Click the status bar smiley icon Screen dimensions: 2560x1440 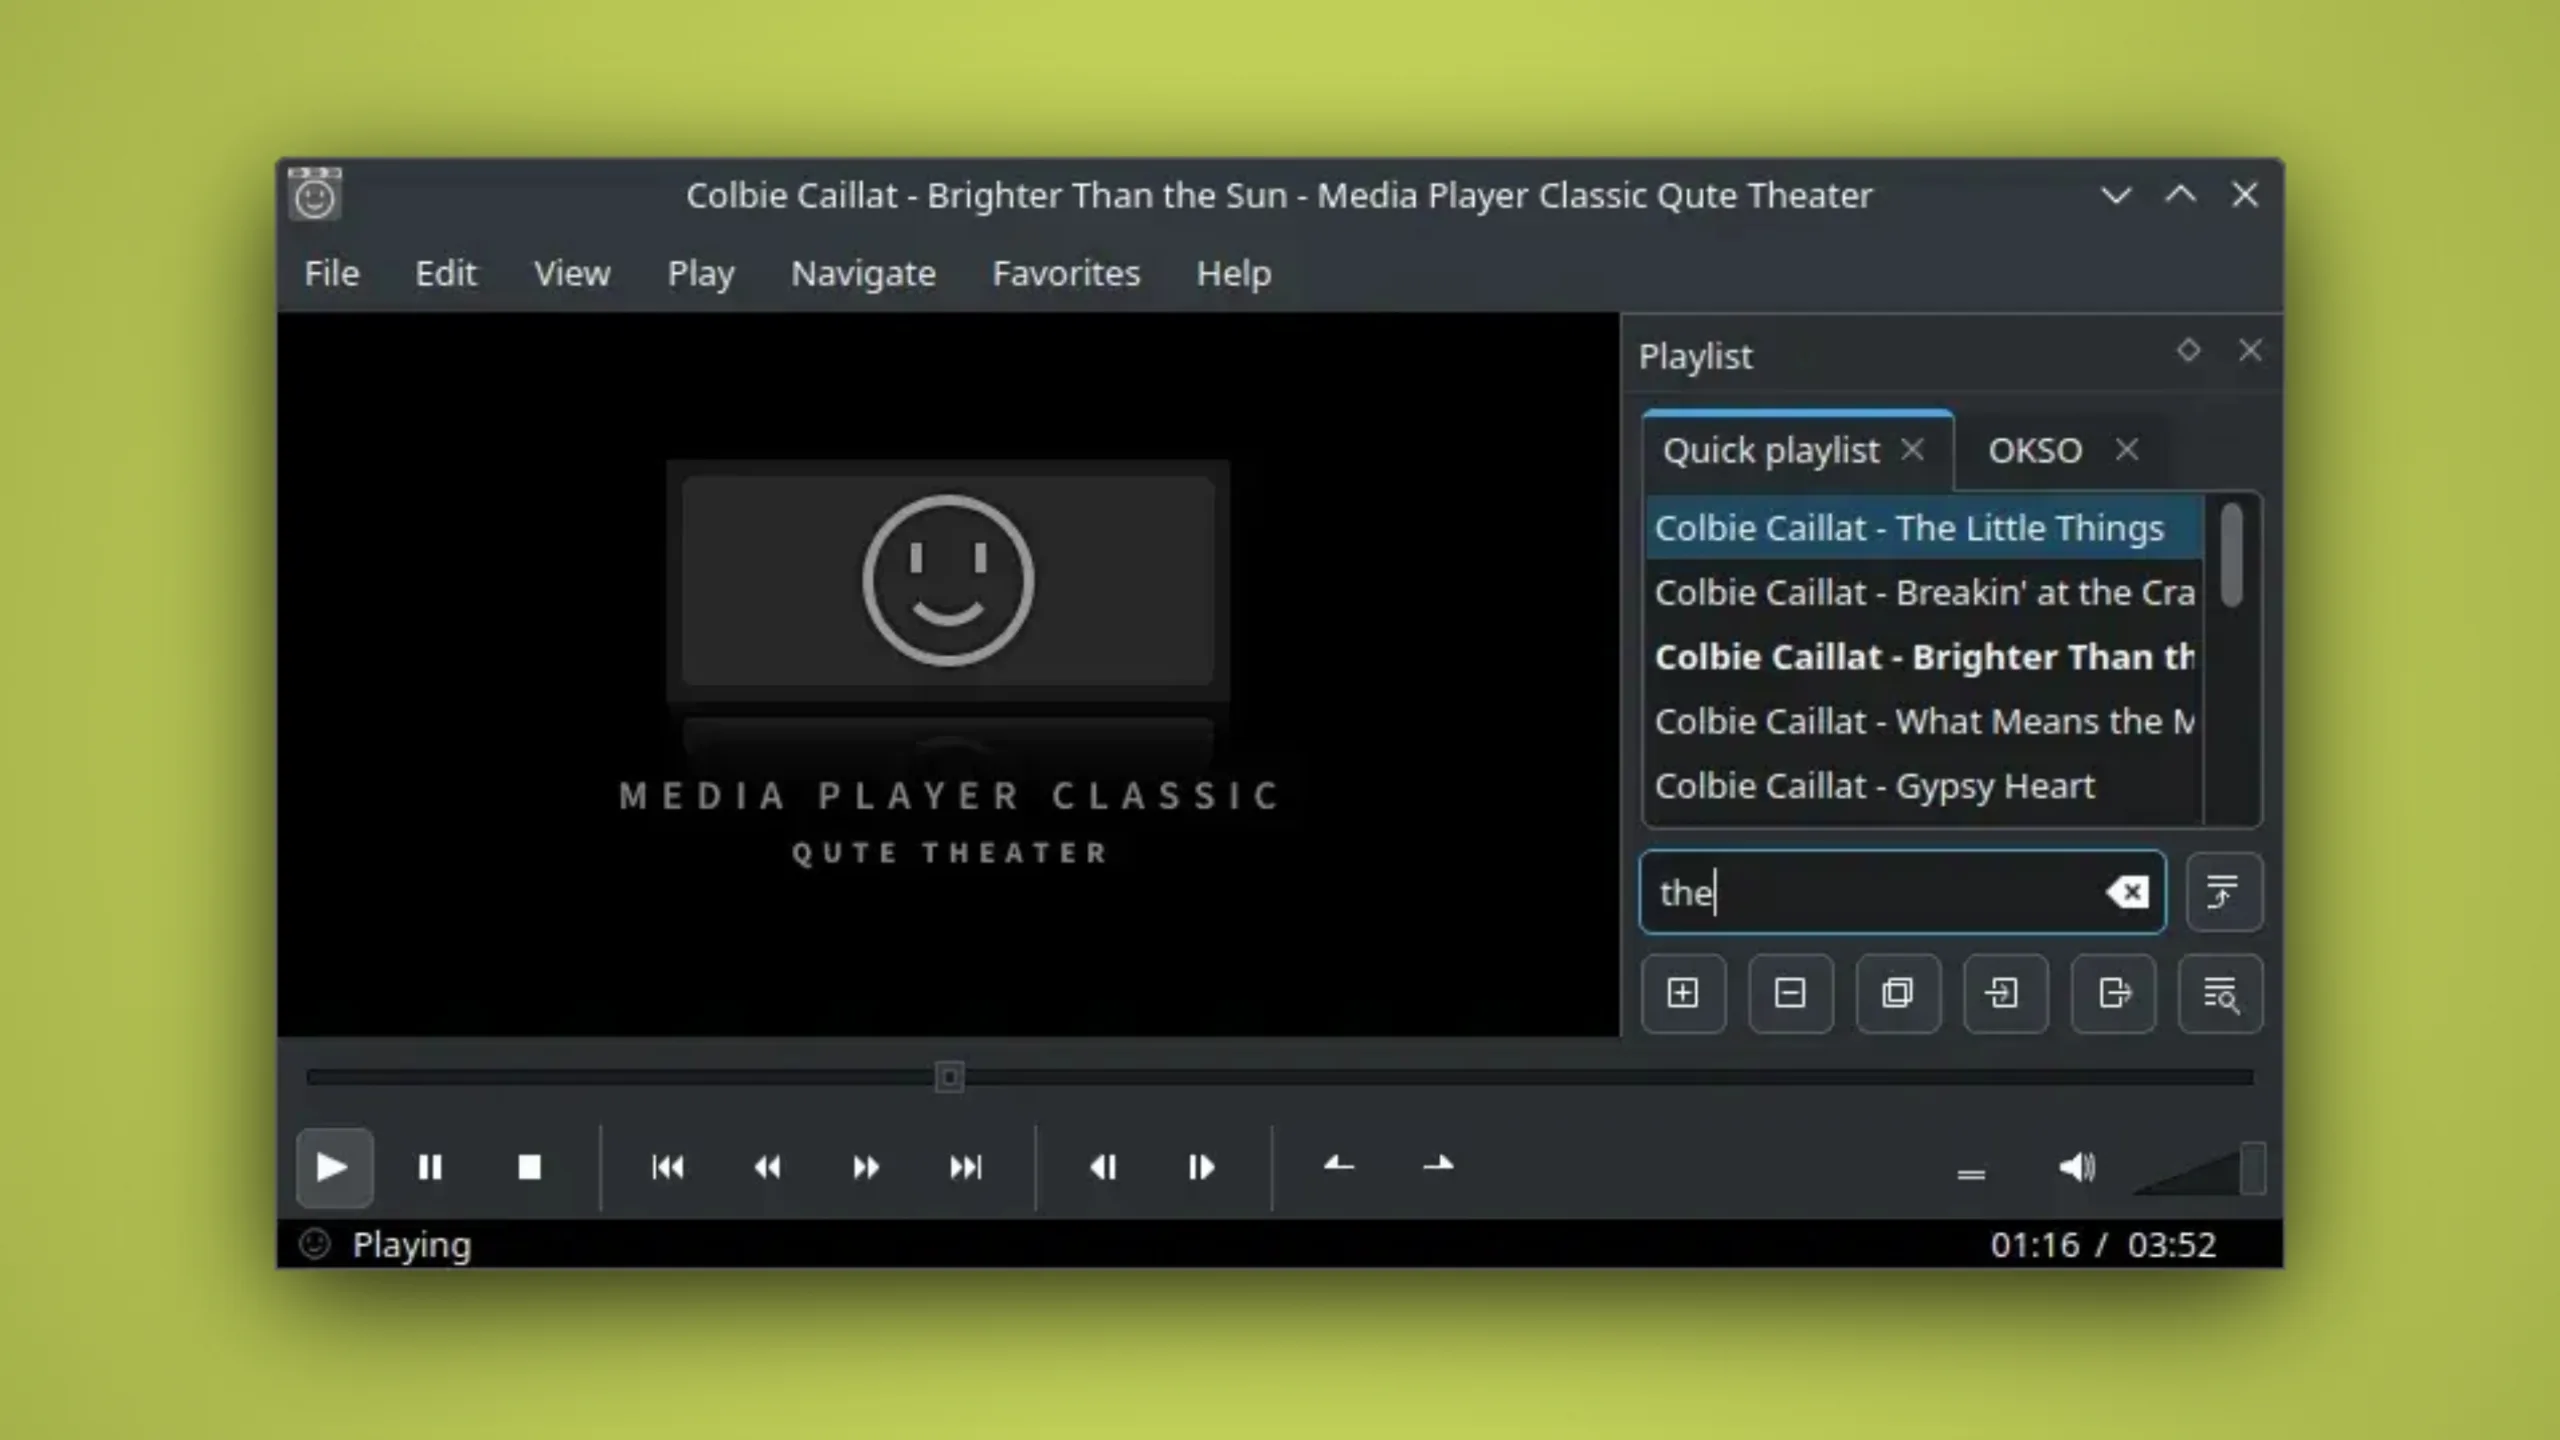pyautogui.click(x=315, y=1244)
